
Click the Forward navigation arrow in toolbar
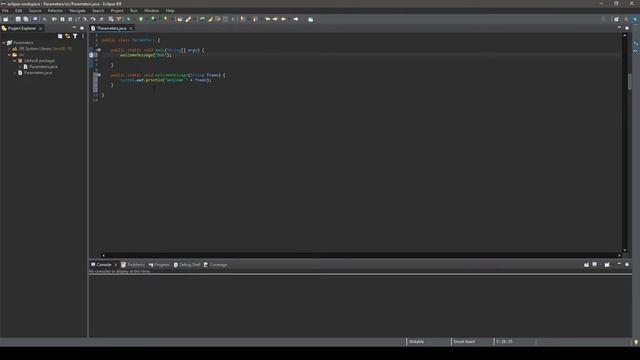pos(296,19)
